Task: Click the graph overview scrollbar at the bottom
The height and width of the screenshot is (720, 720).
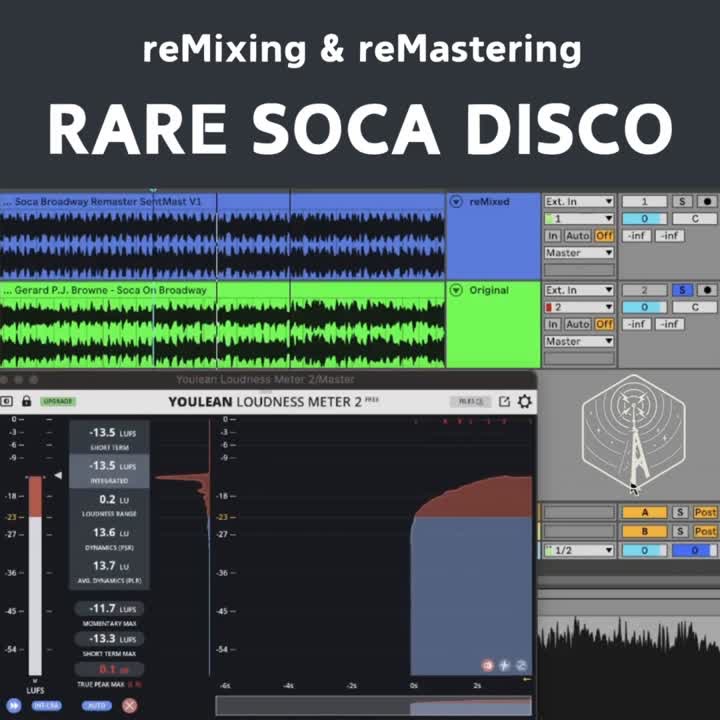Action: [x=373, y=706]
